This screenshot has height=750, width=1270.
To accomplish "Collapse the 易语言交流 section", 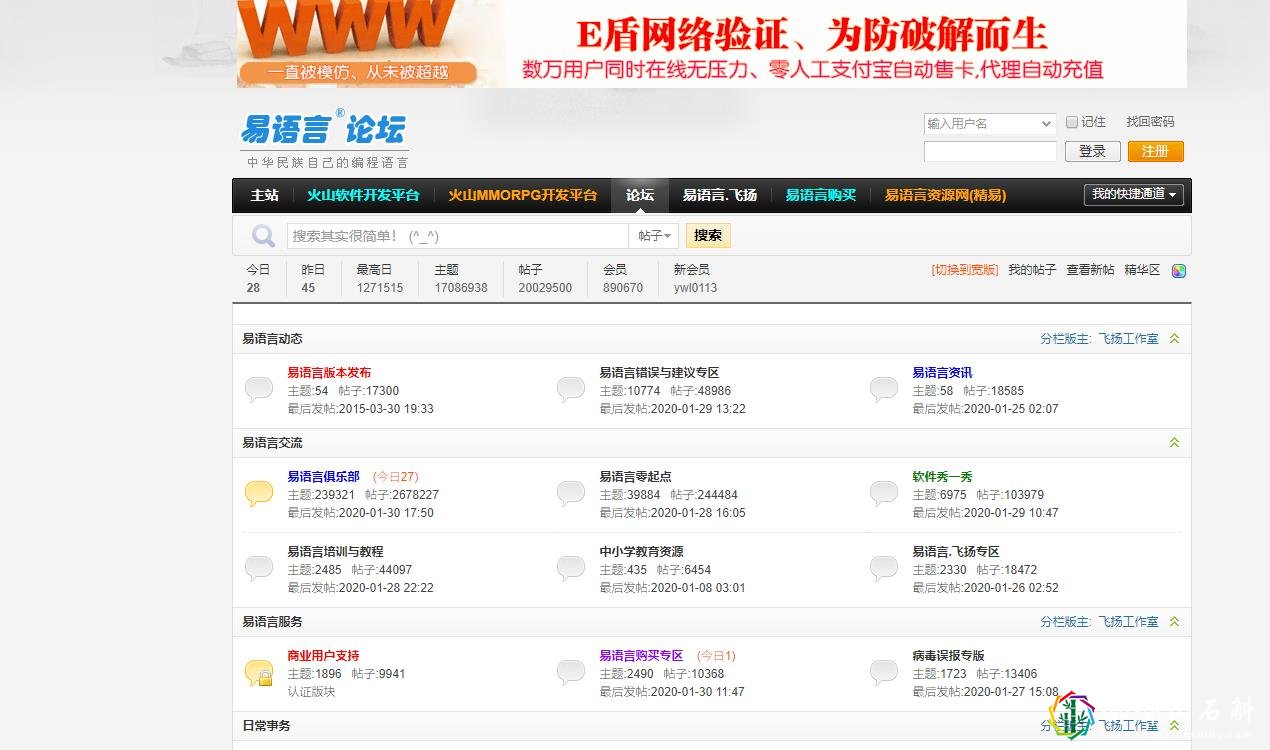I will pos(1174,443).
